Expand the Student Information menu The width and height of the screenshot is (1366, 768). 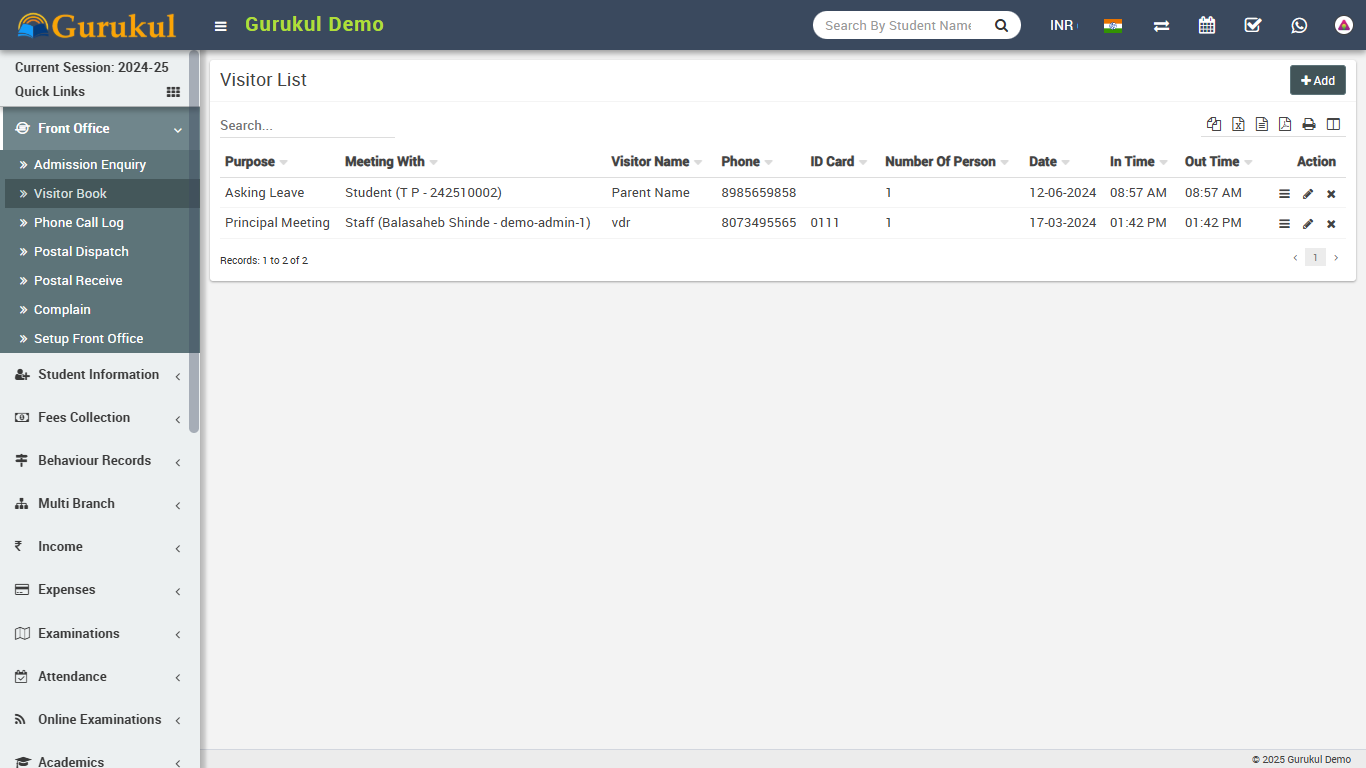[x=98, y=375]
